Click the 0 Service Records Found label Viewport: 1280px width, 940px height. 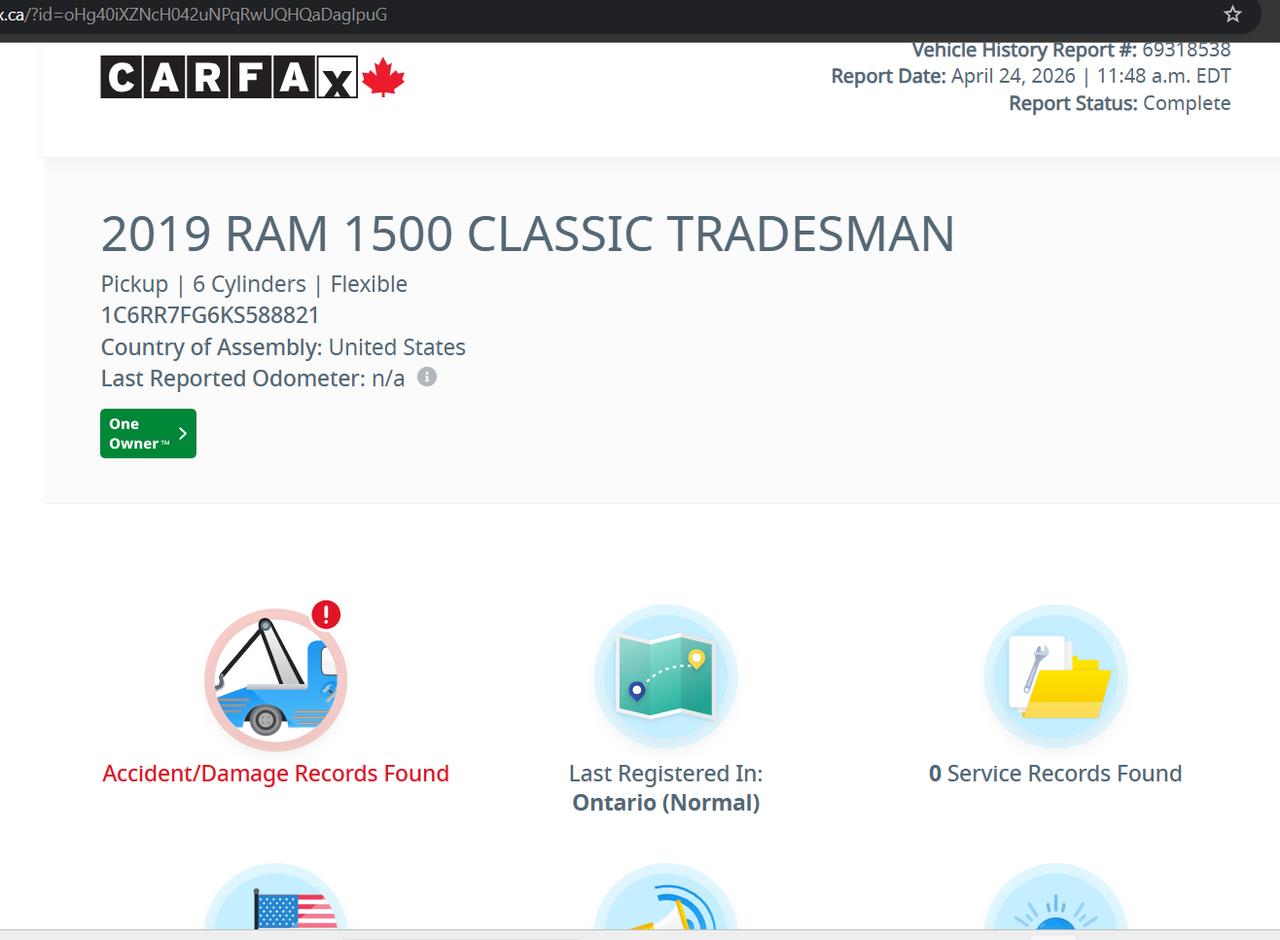point(1056,773)
